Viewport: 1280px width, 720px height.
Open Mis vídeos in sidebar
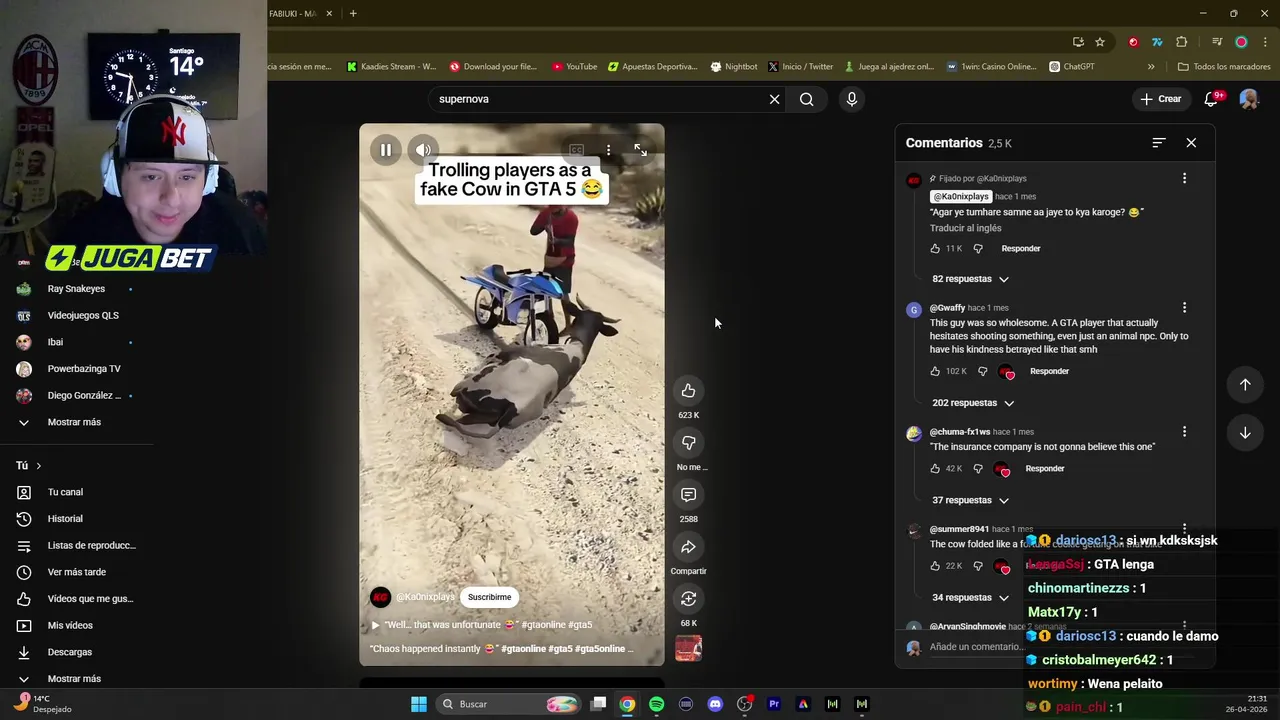[x=70, y=625]
